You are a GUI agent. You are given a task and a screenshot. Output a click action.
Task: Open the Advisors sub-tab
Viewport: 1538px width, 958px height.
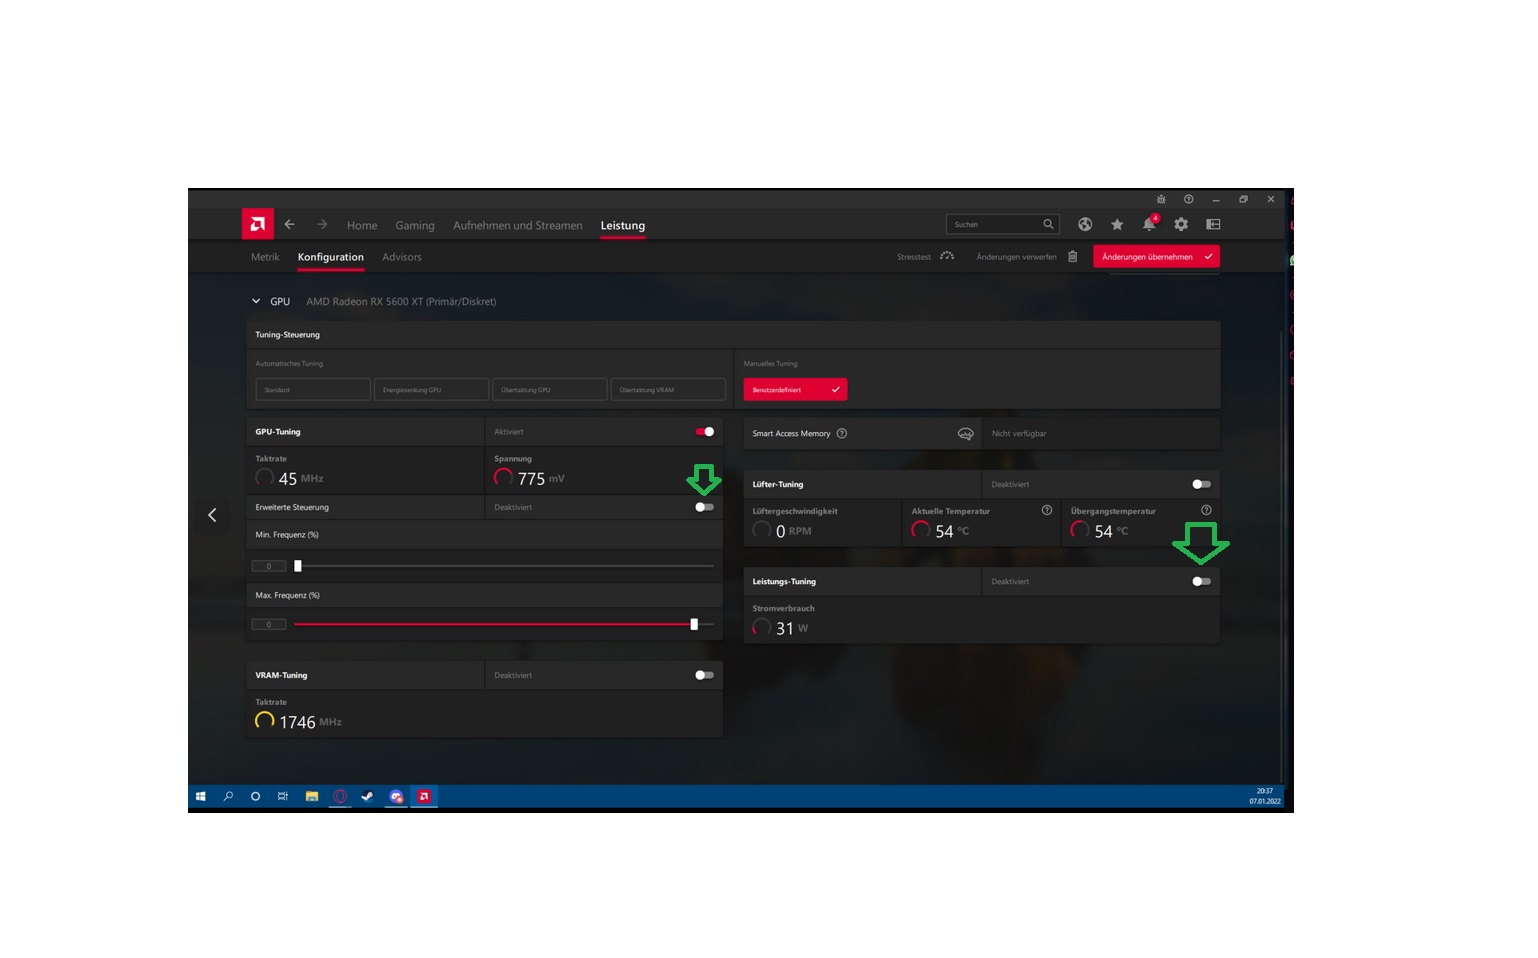click(402, 257)
